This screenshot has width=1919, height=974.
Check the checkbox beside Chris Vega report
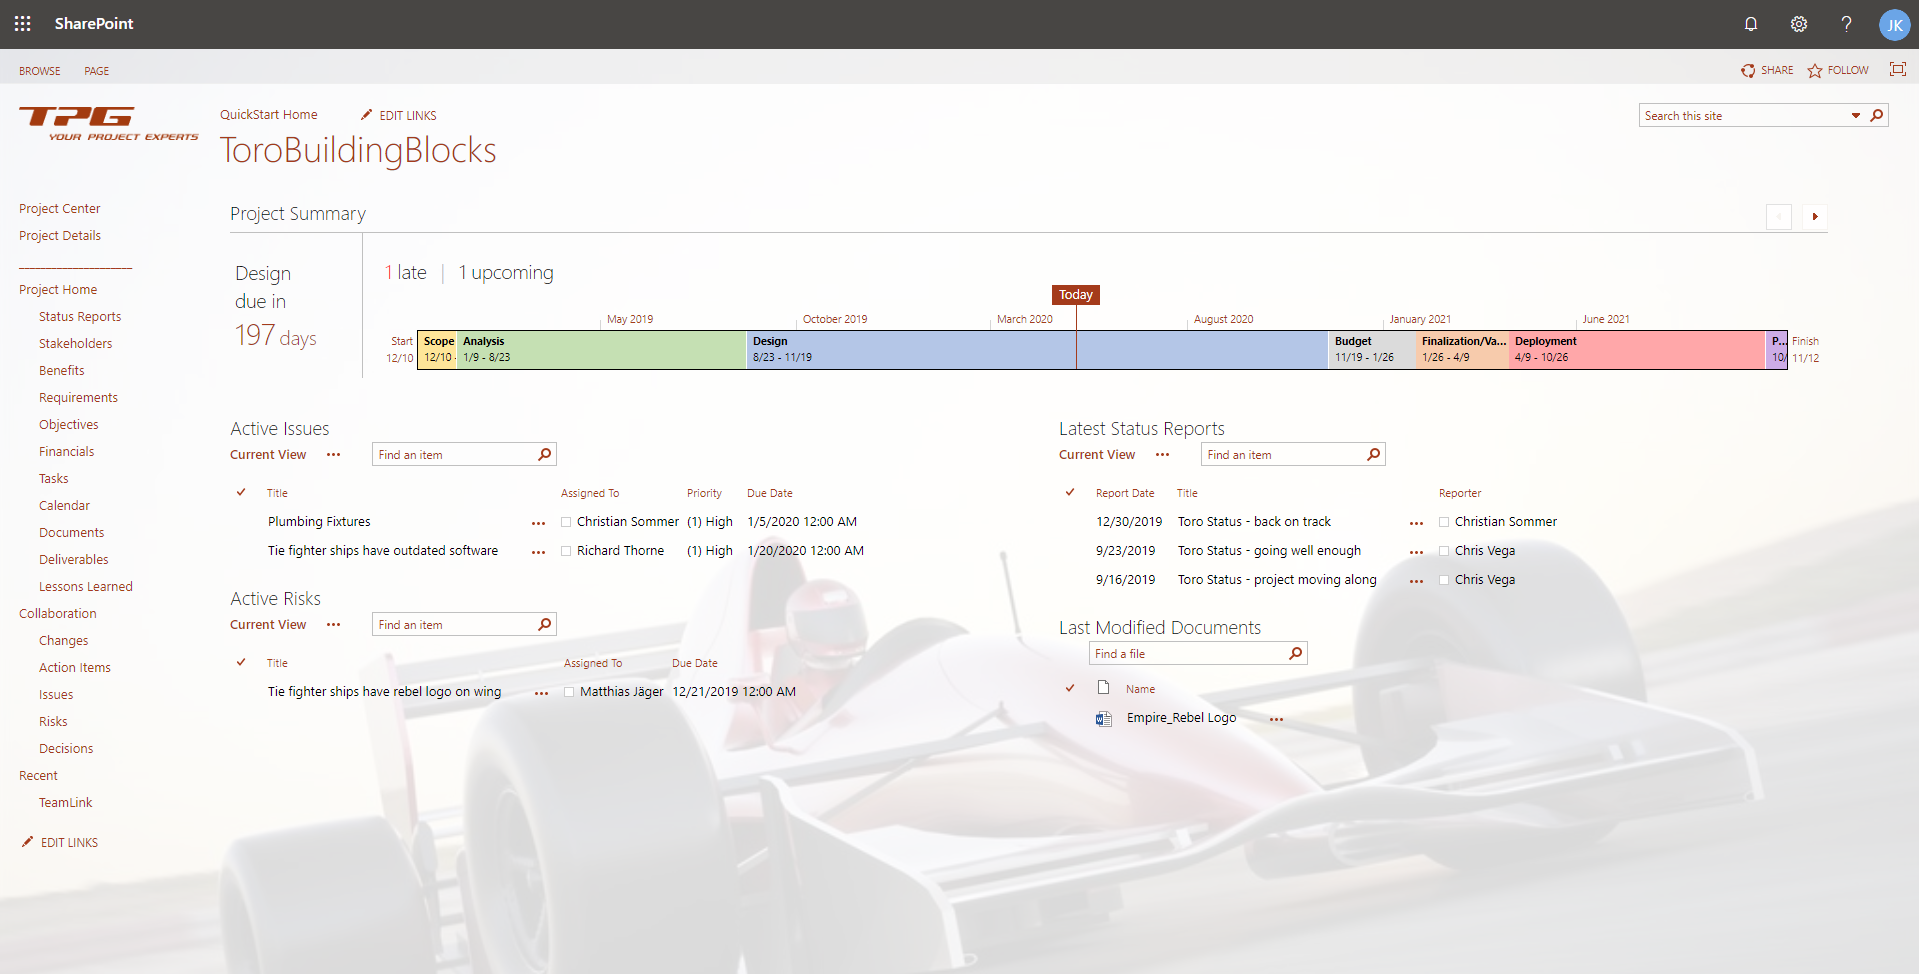(x=1444, y=551)
